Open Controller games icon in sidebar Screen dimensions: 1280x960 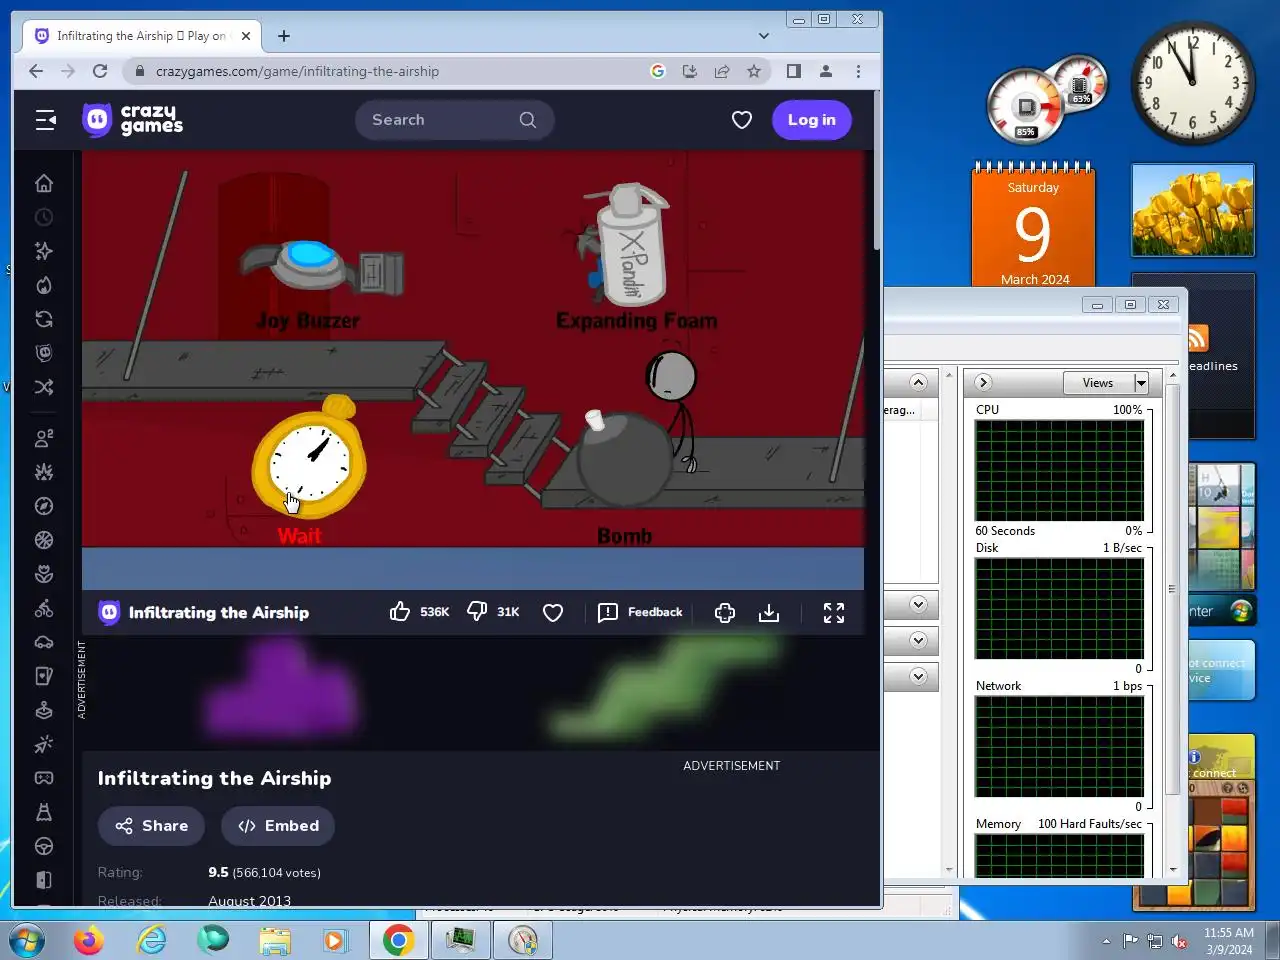[44, 778]
